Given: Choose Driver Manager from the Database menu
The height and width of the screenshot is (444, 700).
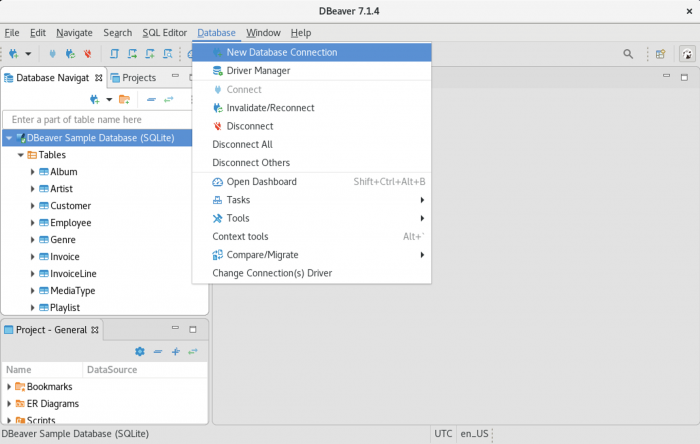Looking at the screenshot, I should [x=312, y=71].
